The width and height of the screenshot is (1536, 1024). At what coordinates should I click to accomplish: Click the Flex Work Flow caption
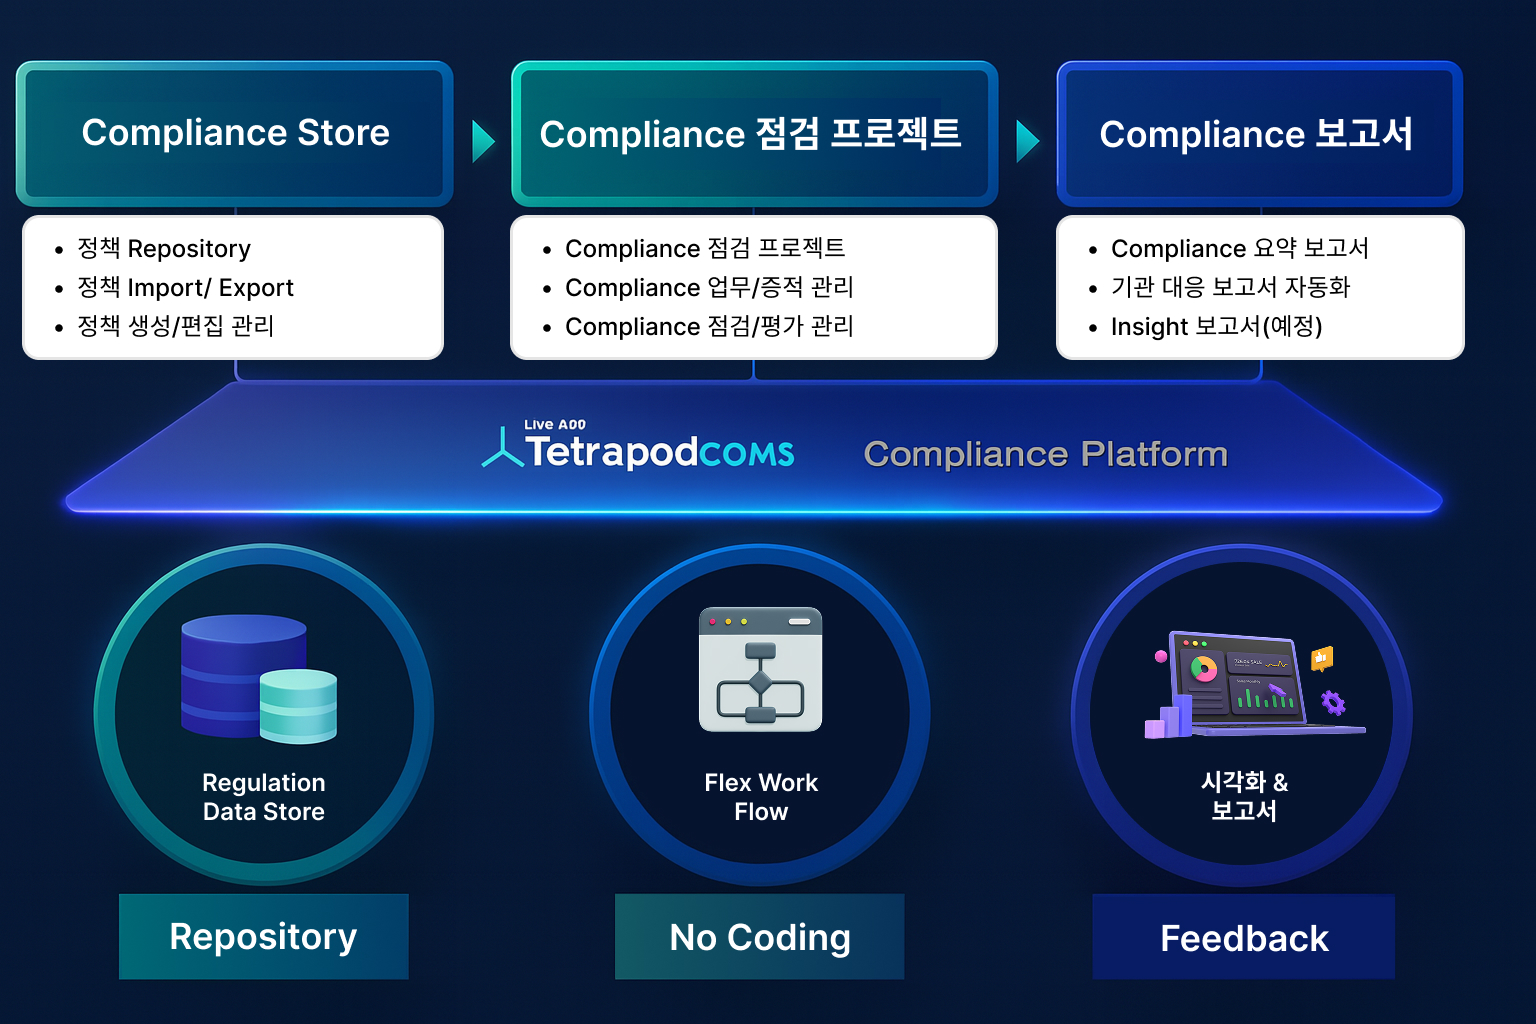point(761,797)
